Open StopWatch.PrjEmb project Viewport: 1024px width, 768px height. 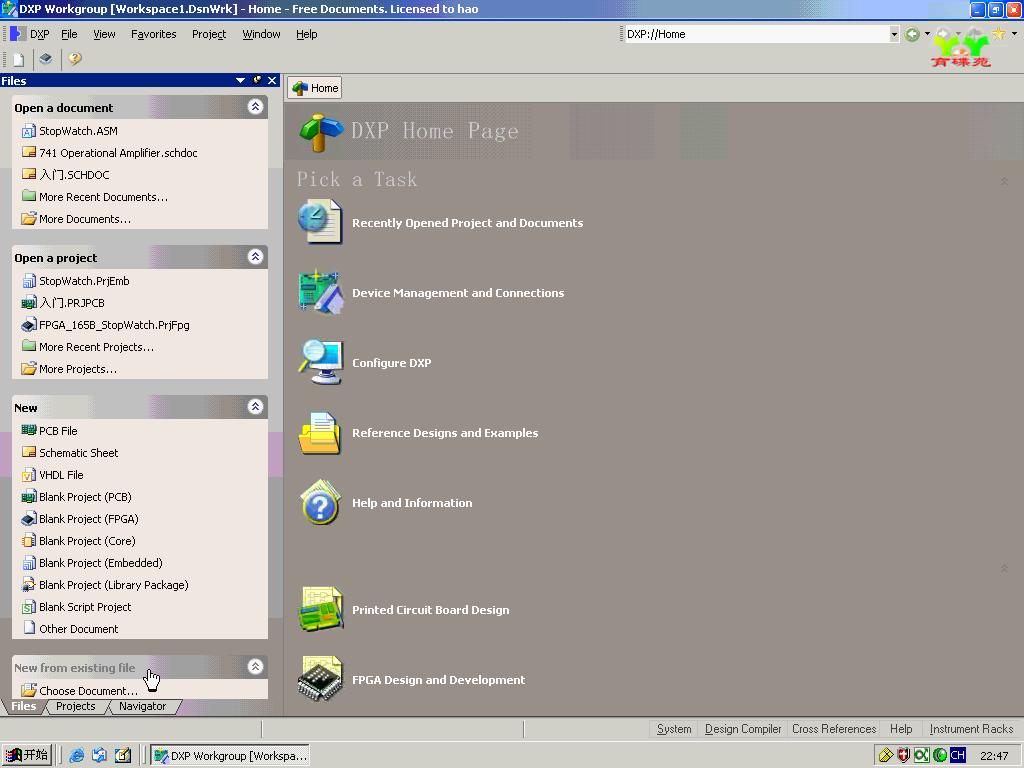84,281
